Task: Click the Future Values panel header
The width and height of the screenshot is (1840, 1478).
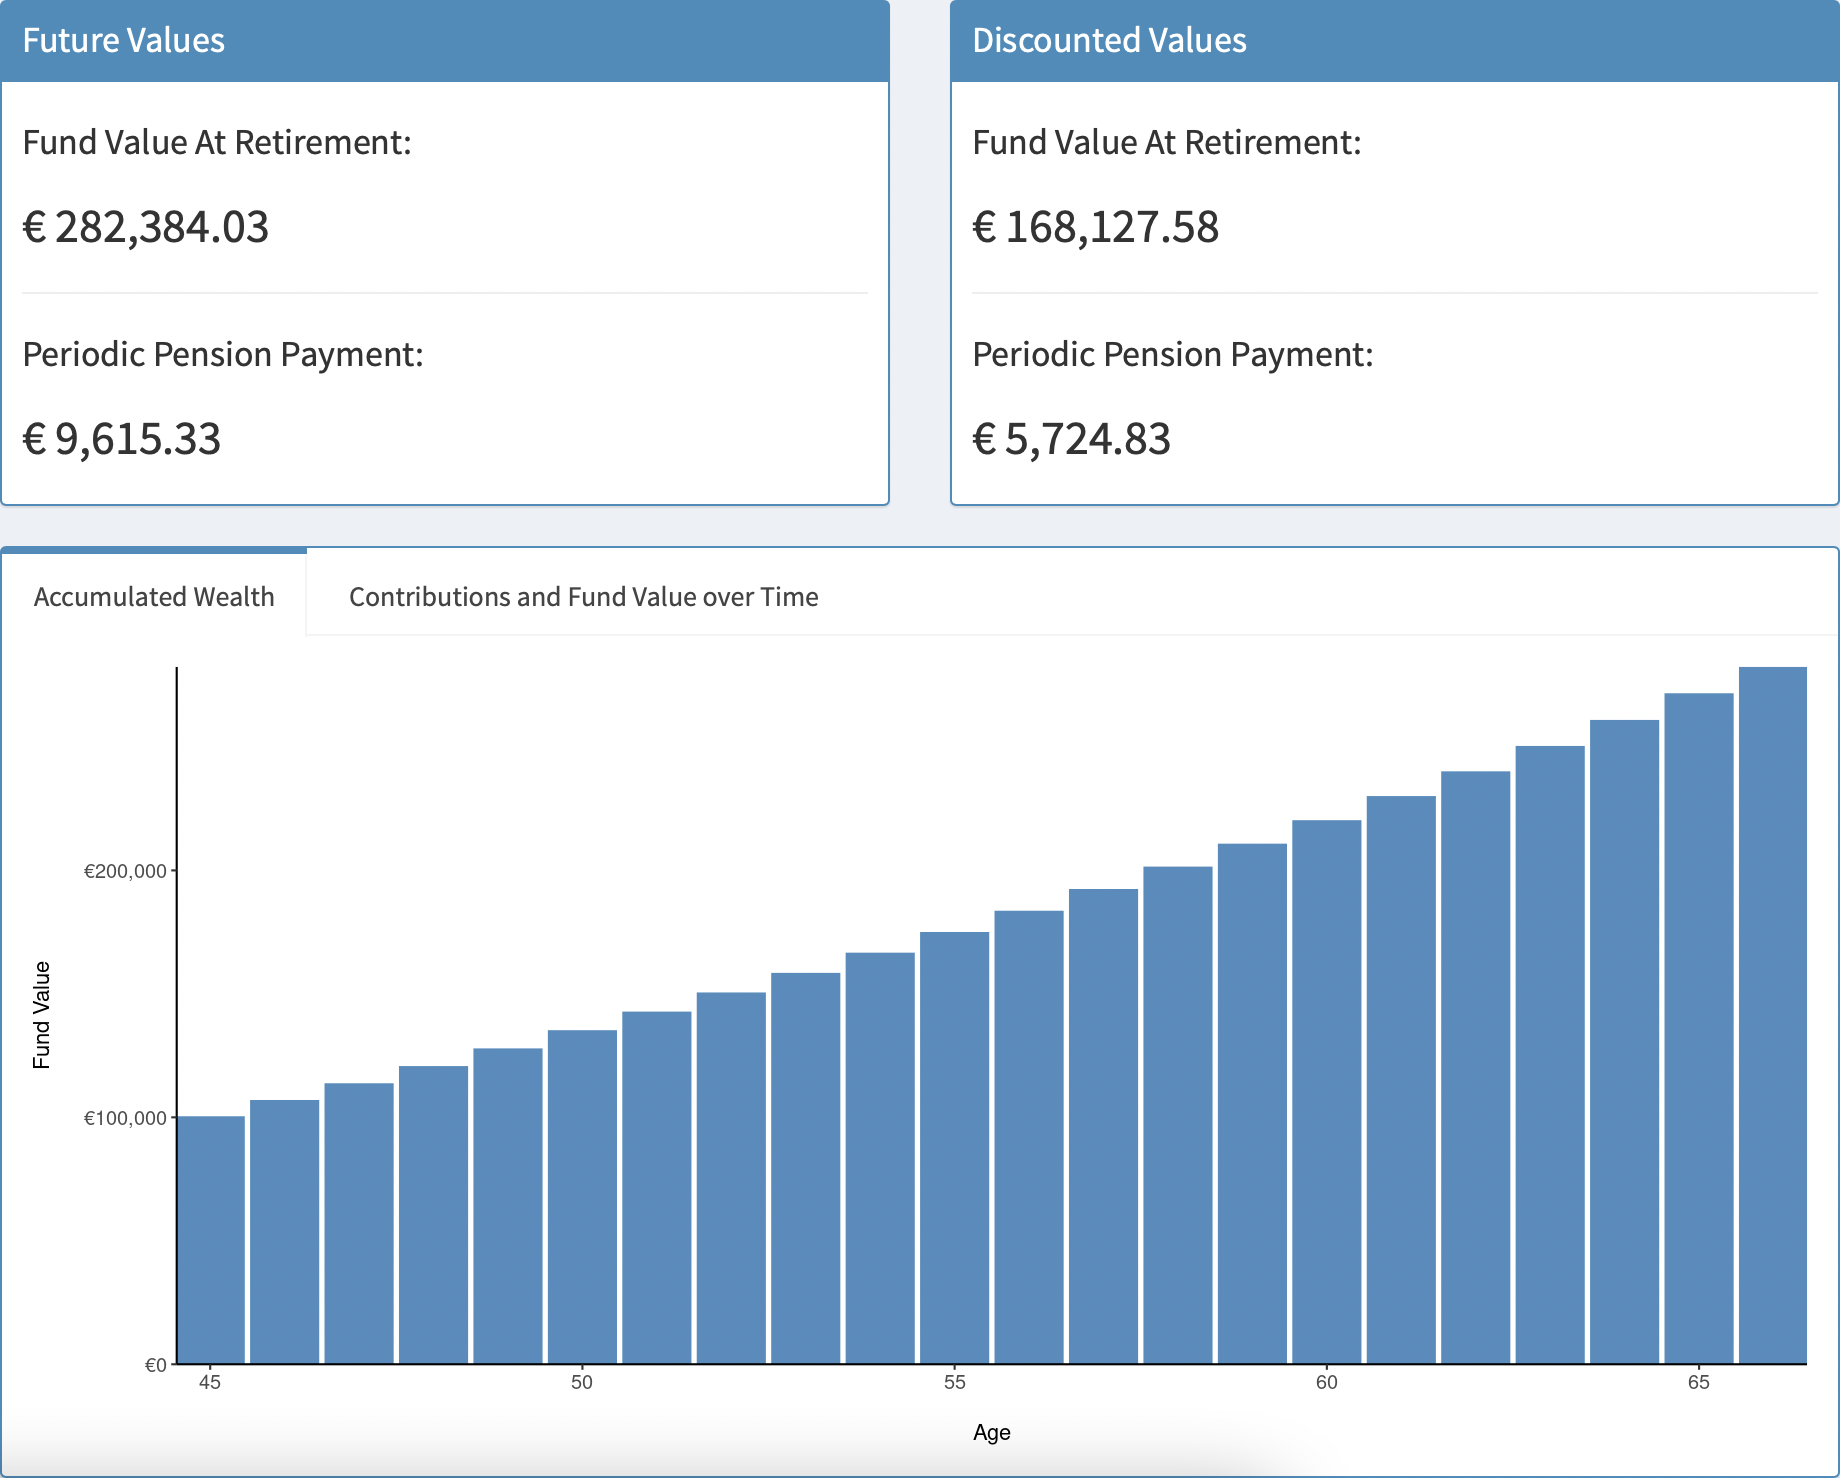Action: coord(444,41)
